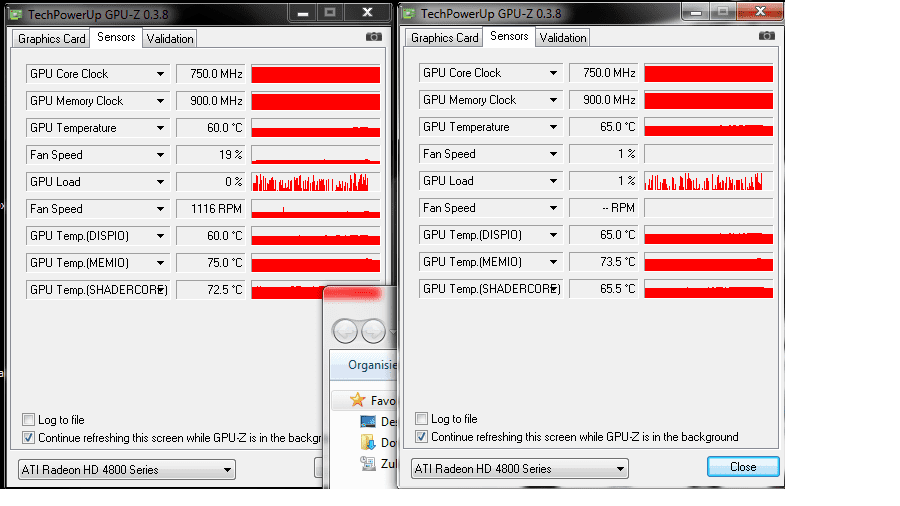Enable Log to file in left GPU-Z window

(29, 419)
